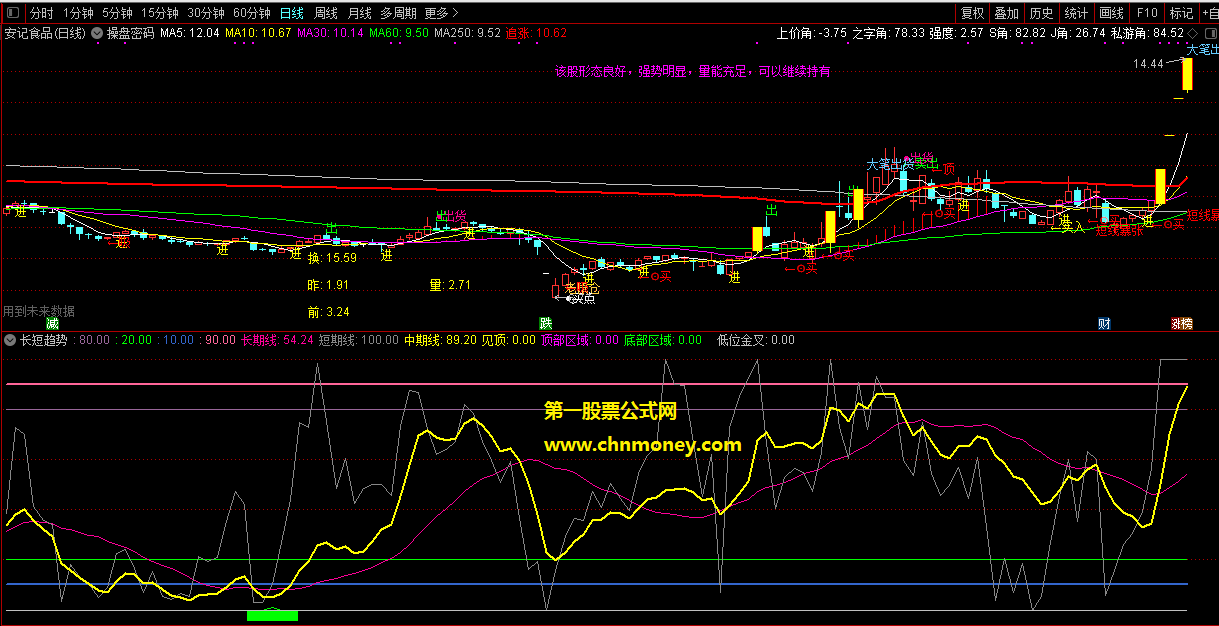1219x626 pixels.
Task: Click the MA60: 9.50 value
Action: [x=399, y=33]
